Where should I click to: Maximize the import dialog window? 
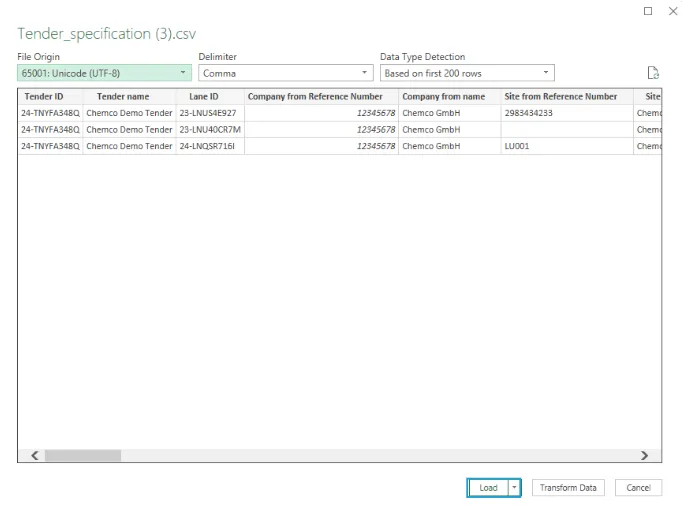click(x=648, y=11)
